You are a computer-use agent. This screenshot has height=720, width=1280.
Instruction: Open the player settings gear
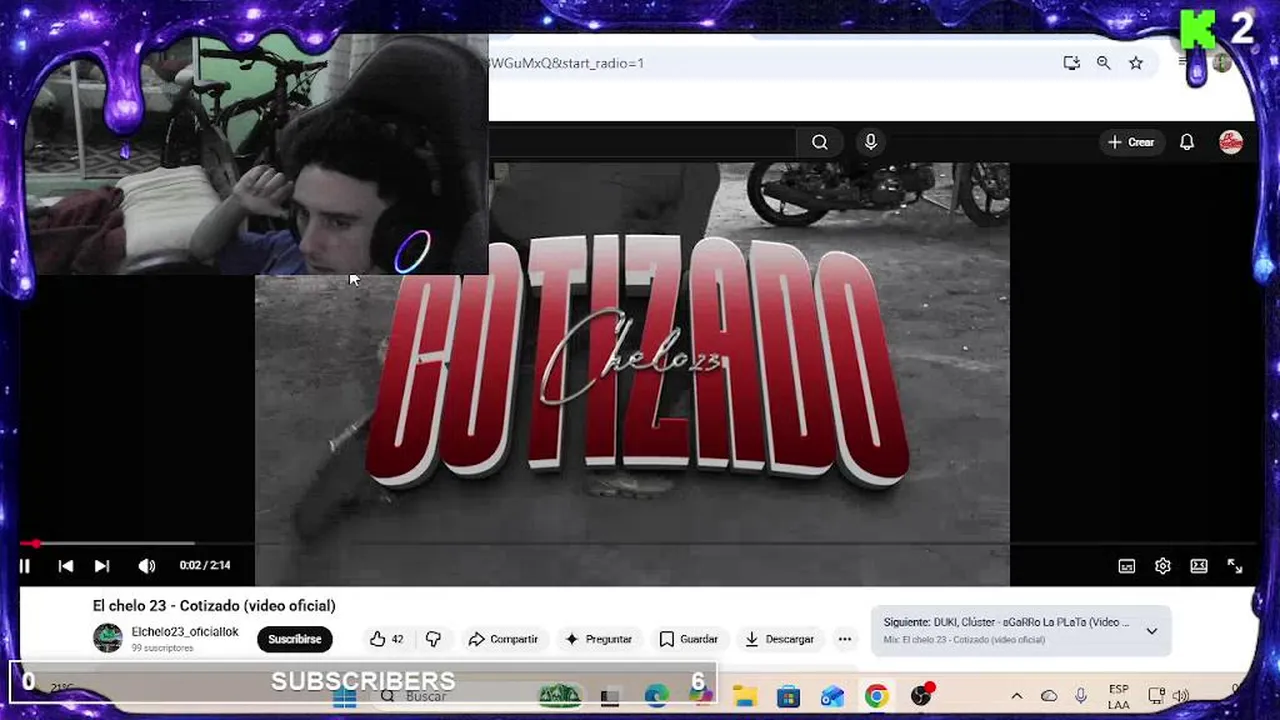[1163, 566]
